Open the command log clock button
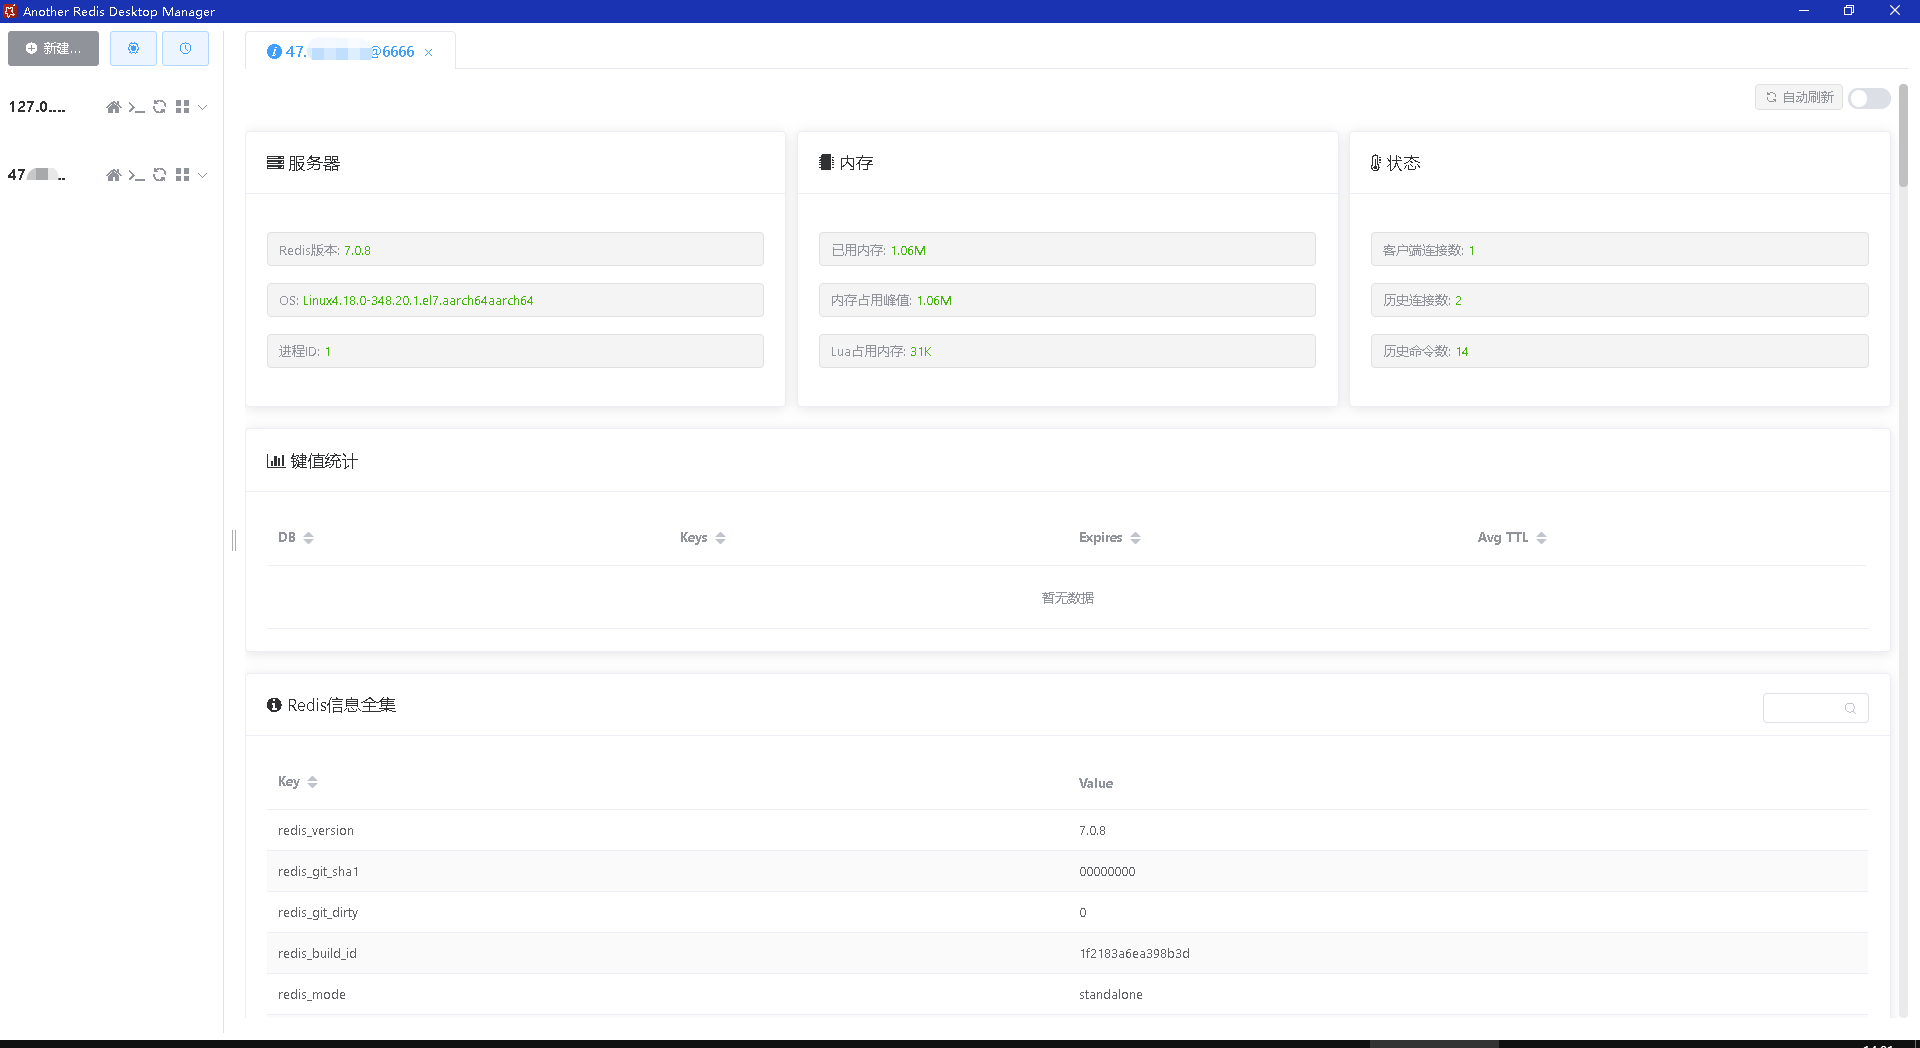This screenshot has height=1048, width=1920. click(x=185, y=48)
